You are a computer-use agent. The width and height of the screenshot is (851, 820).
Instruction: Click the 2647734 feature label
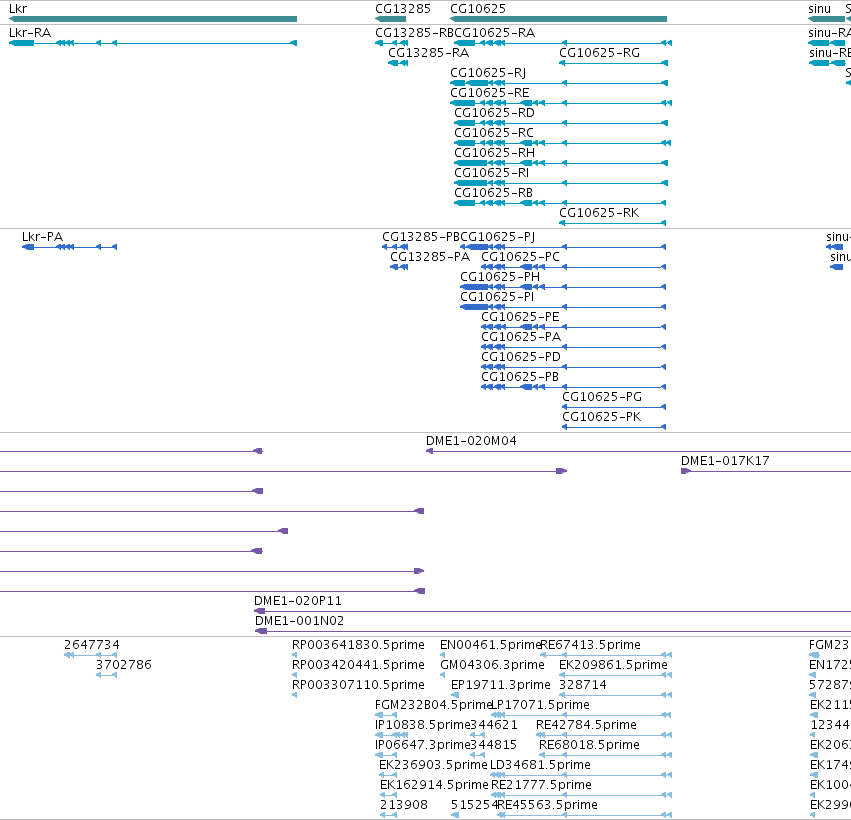(92, 645)
